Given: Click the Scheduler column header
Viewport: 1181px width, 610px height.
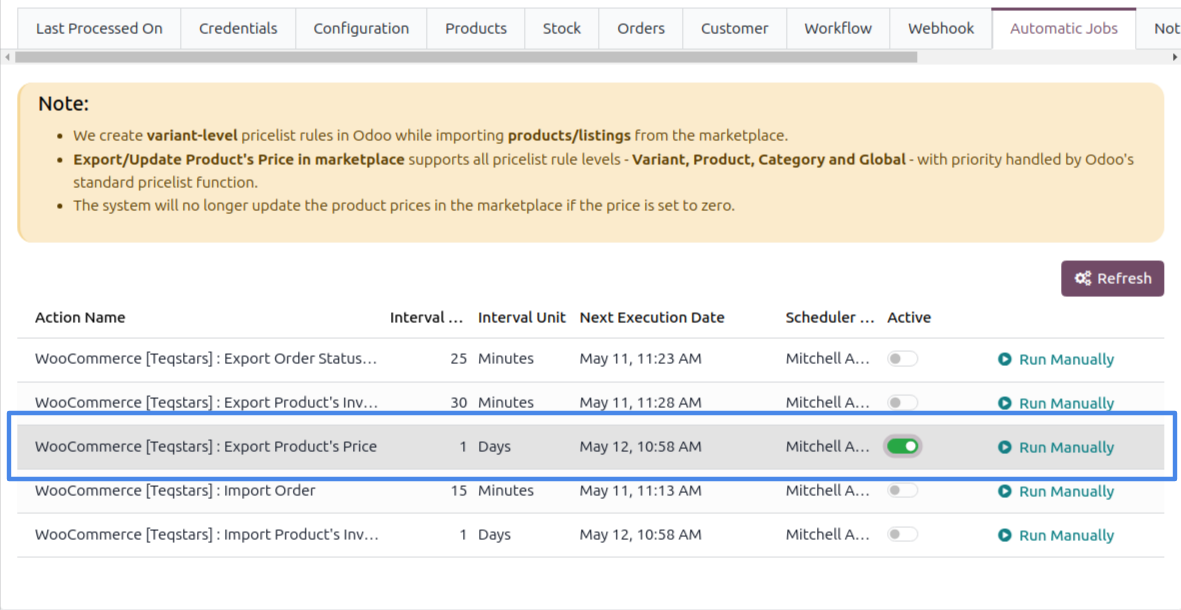Looking at the screenshot, I should [x=829, y=318].
